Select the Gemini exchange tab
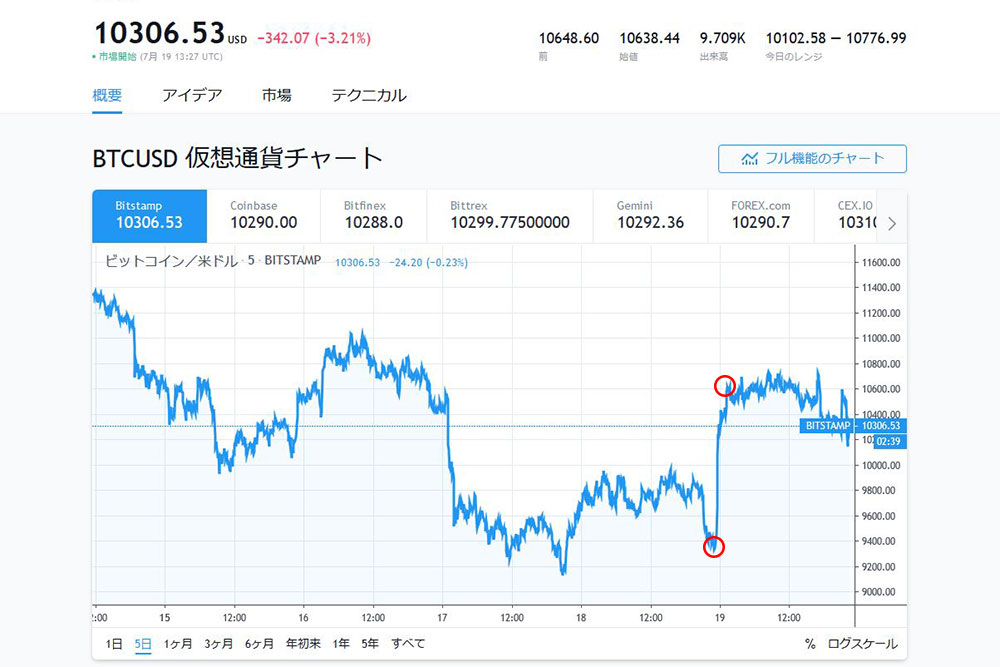Viewport: 1000px width, 667px height. pyautogui.click(x=650, y=216)
